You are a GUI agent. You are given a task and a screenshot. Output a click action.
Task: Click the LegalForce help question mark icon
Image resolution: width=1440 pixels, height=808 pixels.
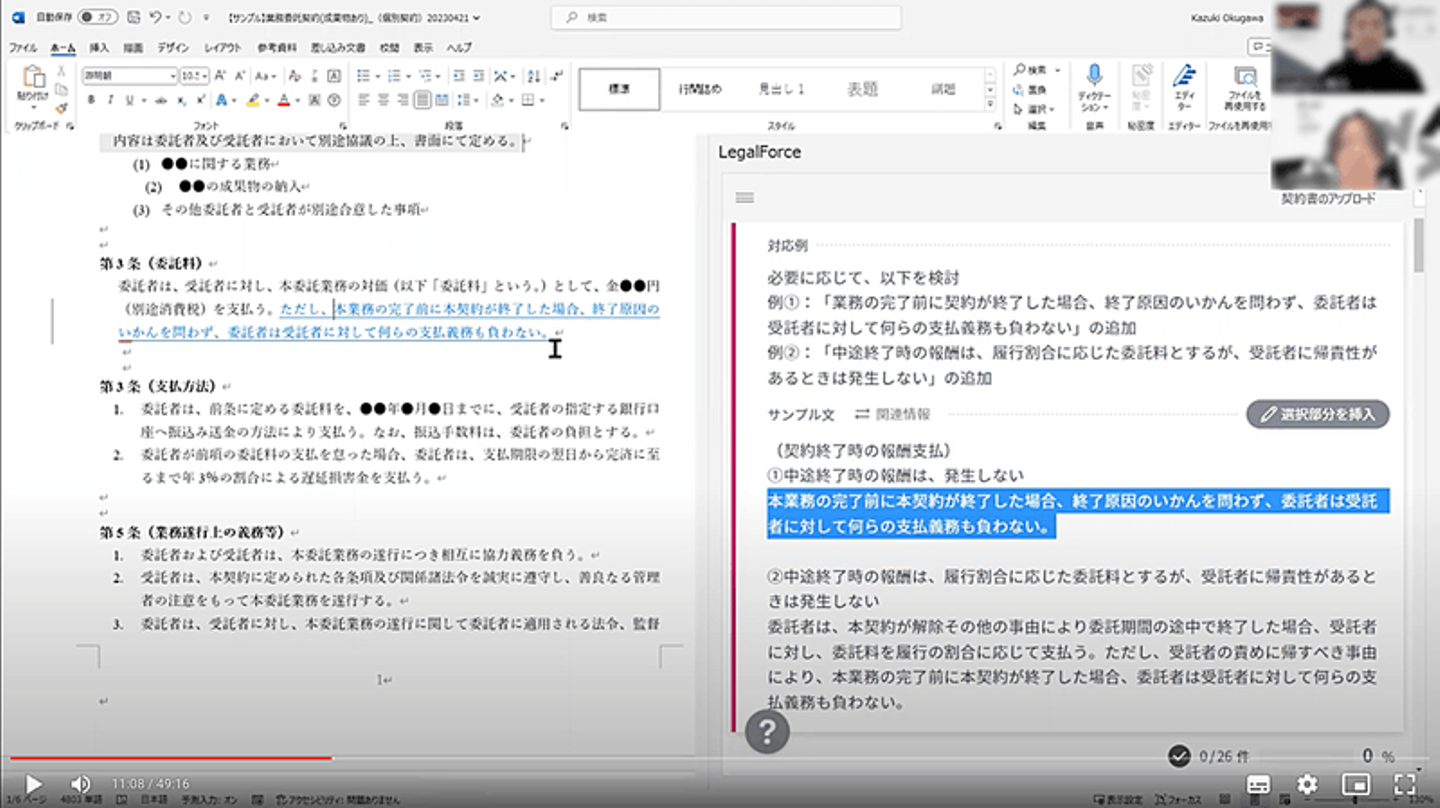point(767,733)
